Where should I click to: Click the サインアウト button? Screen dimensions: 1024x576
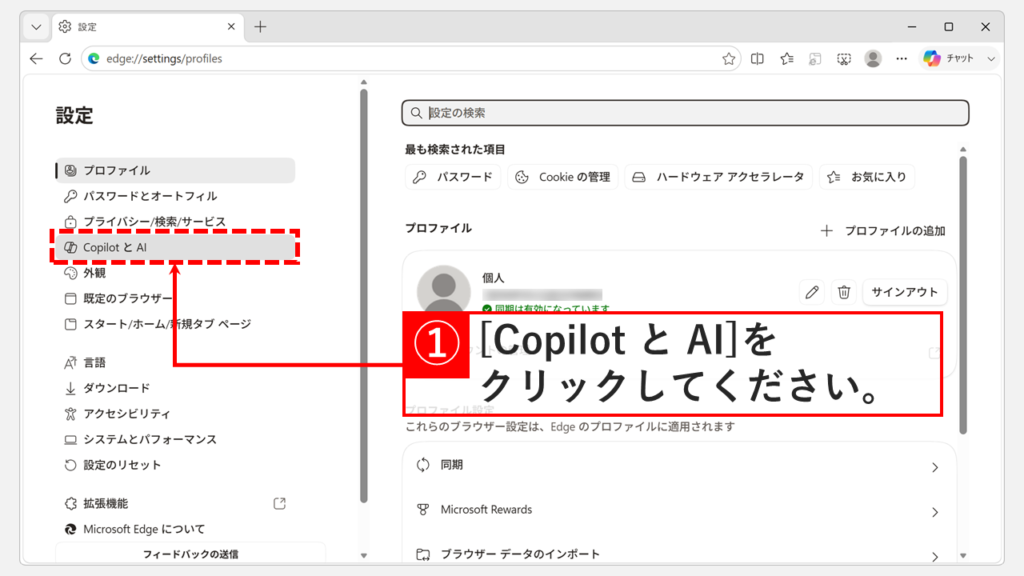pyautogui.click(x=904, y=292)
